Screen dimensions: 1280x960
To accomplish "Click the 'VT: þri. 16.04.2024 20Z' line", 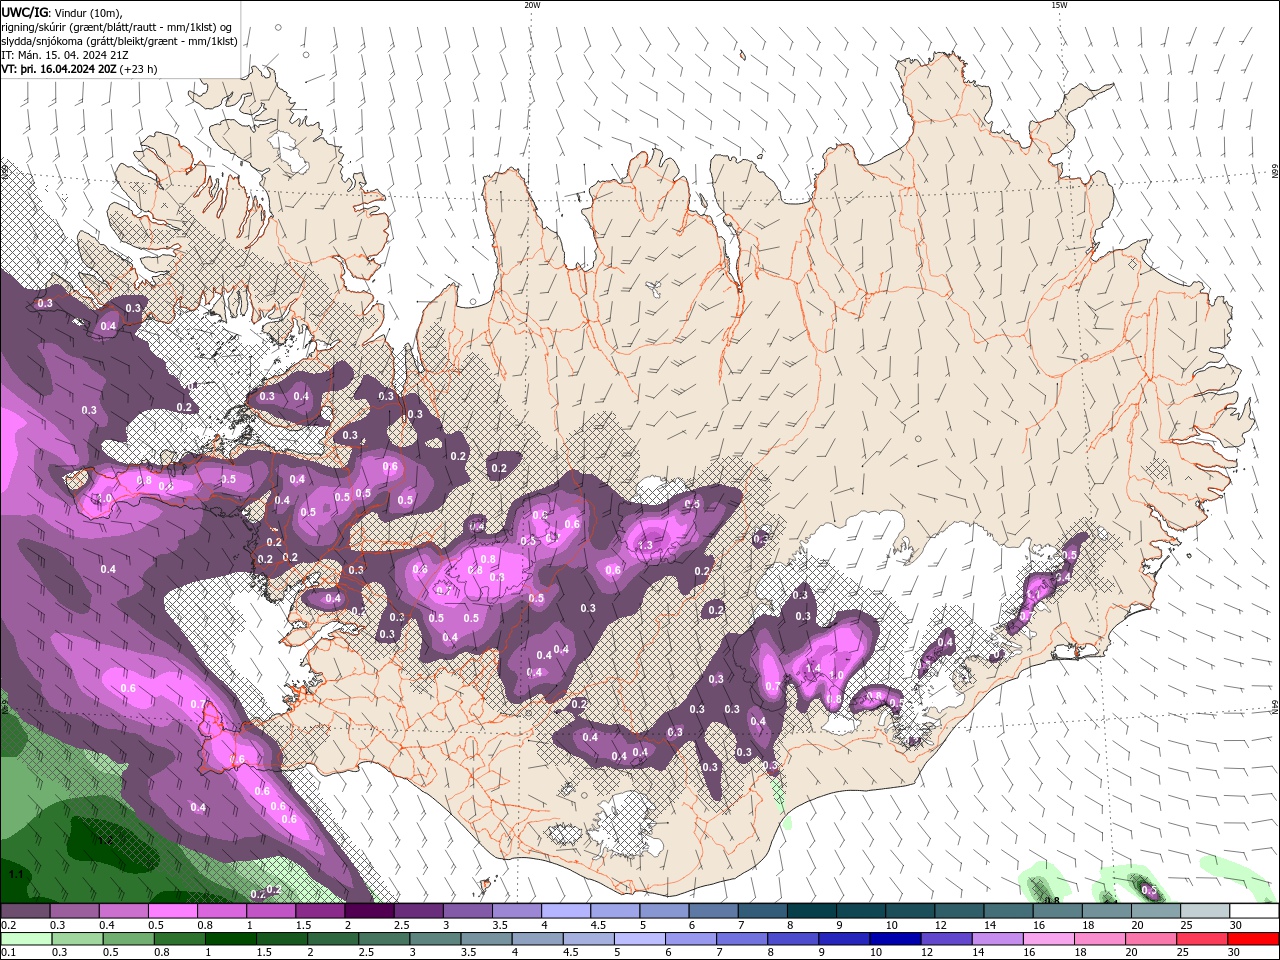I will (59, 69).
